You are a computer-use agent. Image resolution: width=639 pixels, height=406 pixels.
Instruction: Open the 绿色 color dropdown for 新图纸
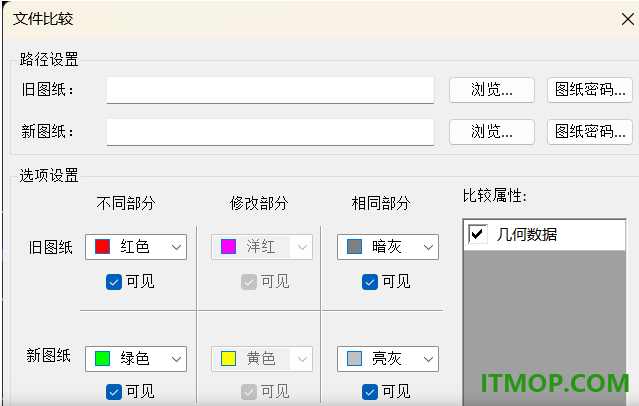pos(136,359)
